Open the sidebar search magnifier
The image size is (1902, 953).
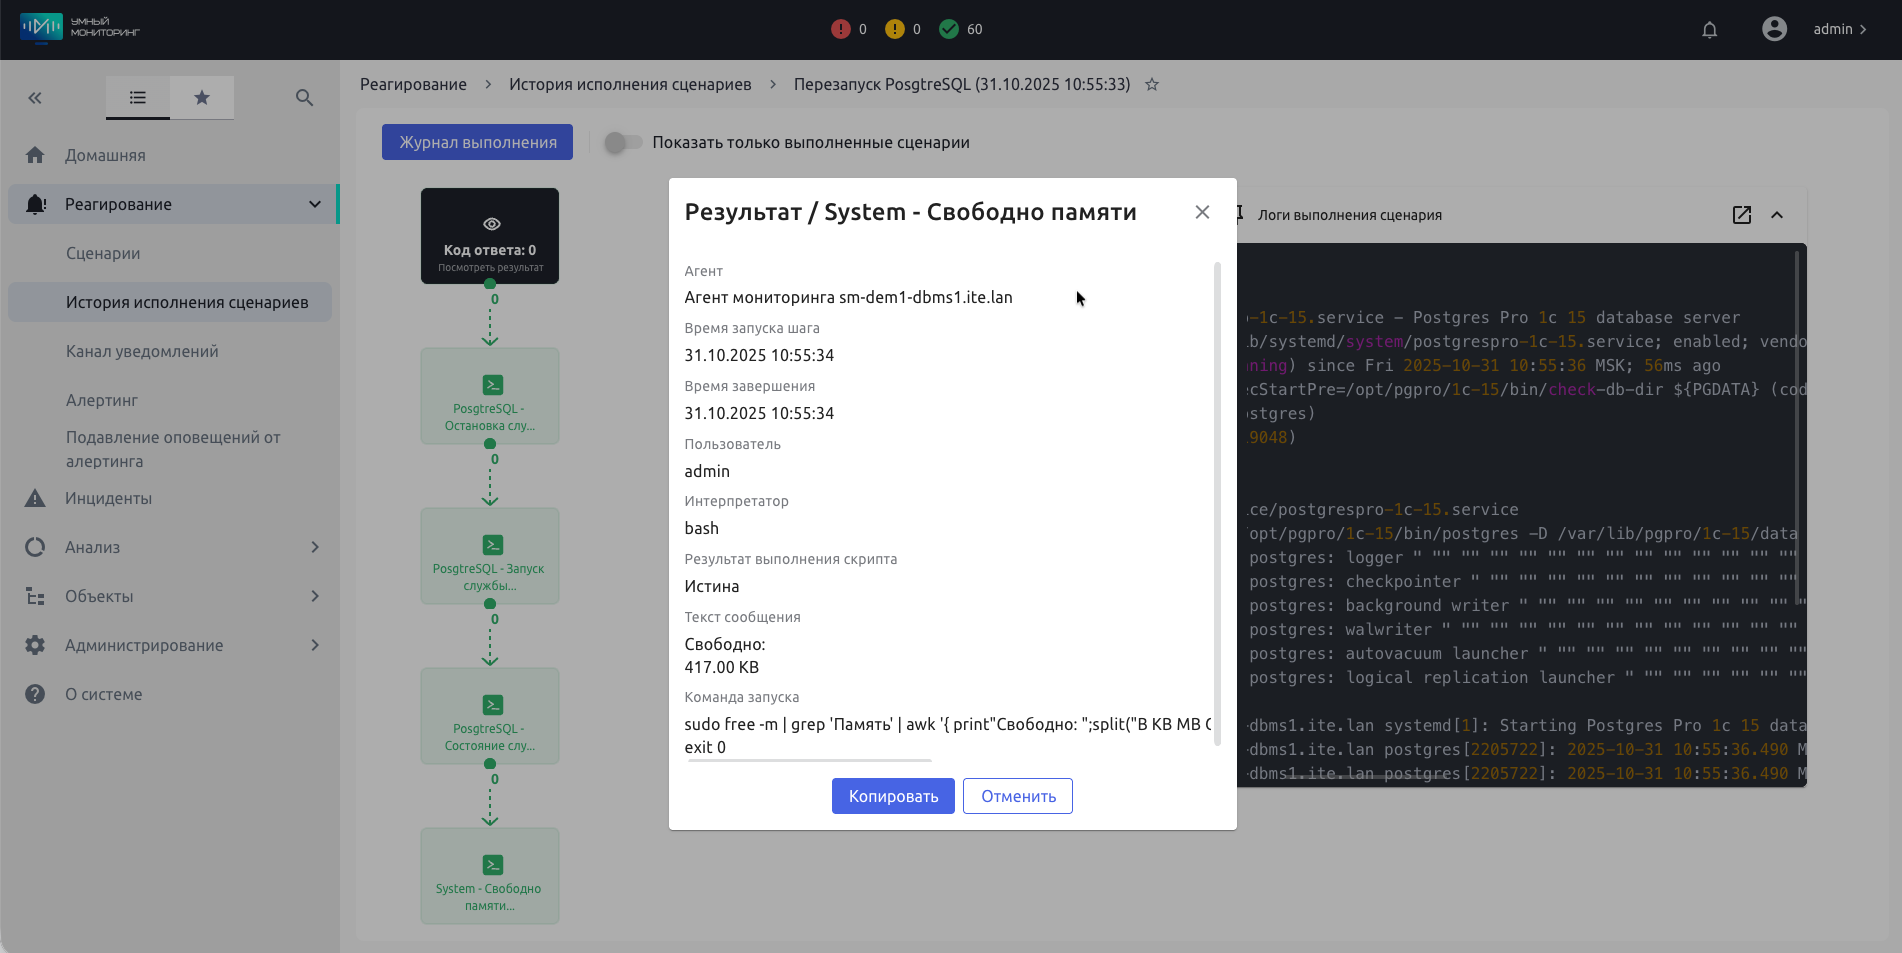305,98
